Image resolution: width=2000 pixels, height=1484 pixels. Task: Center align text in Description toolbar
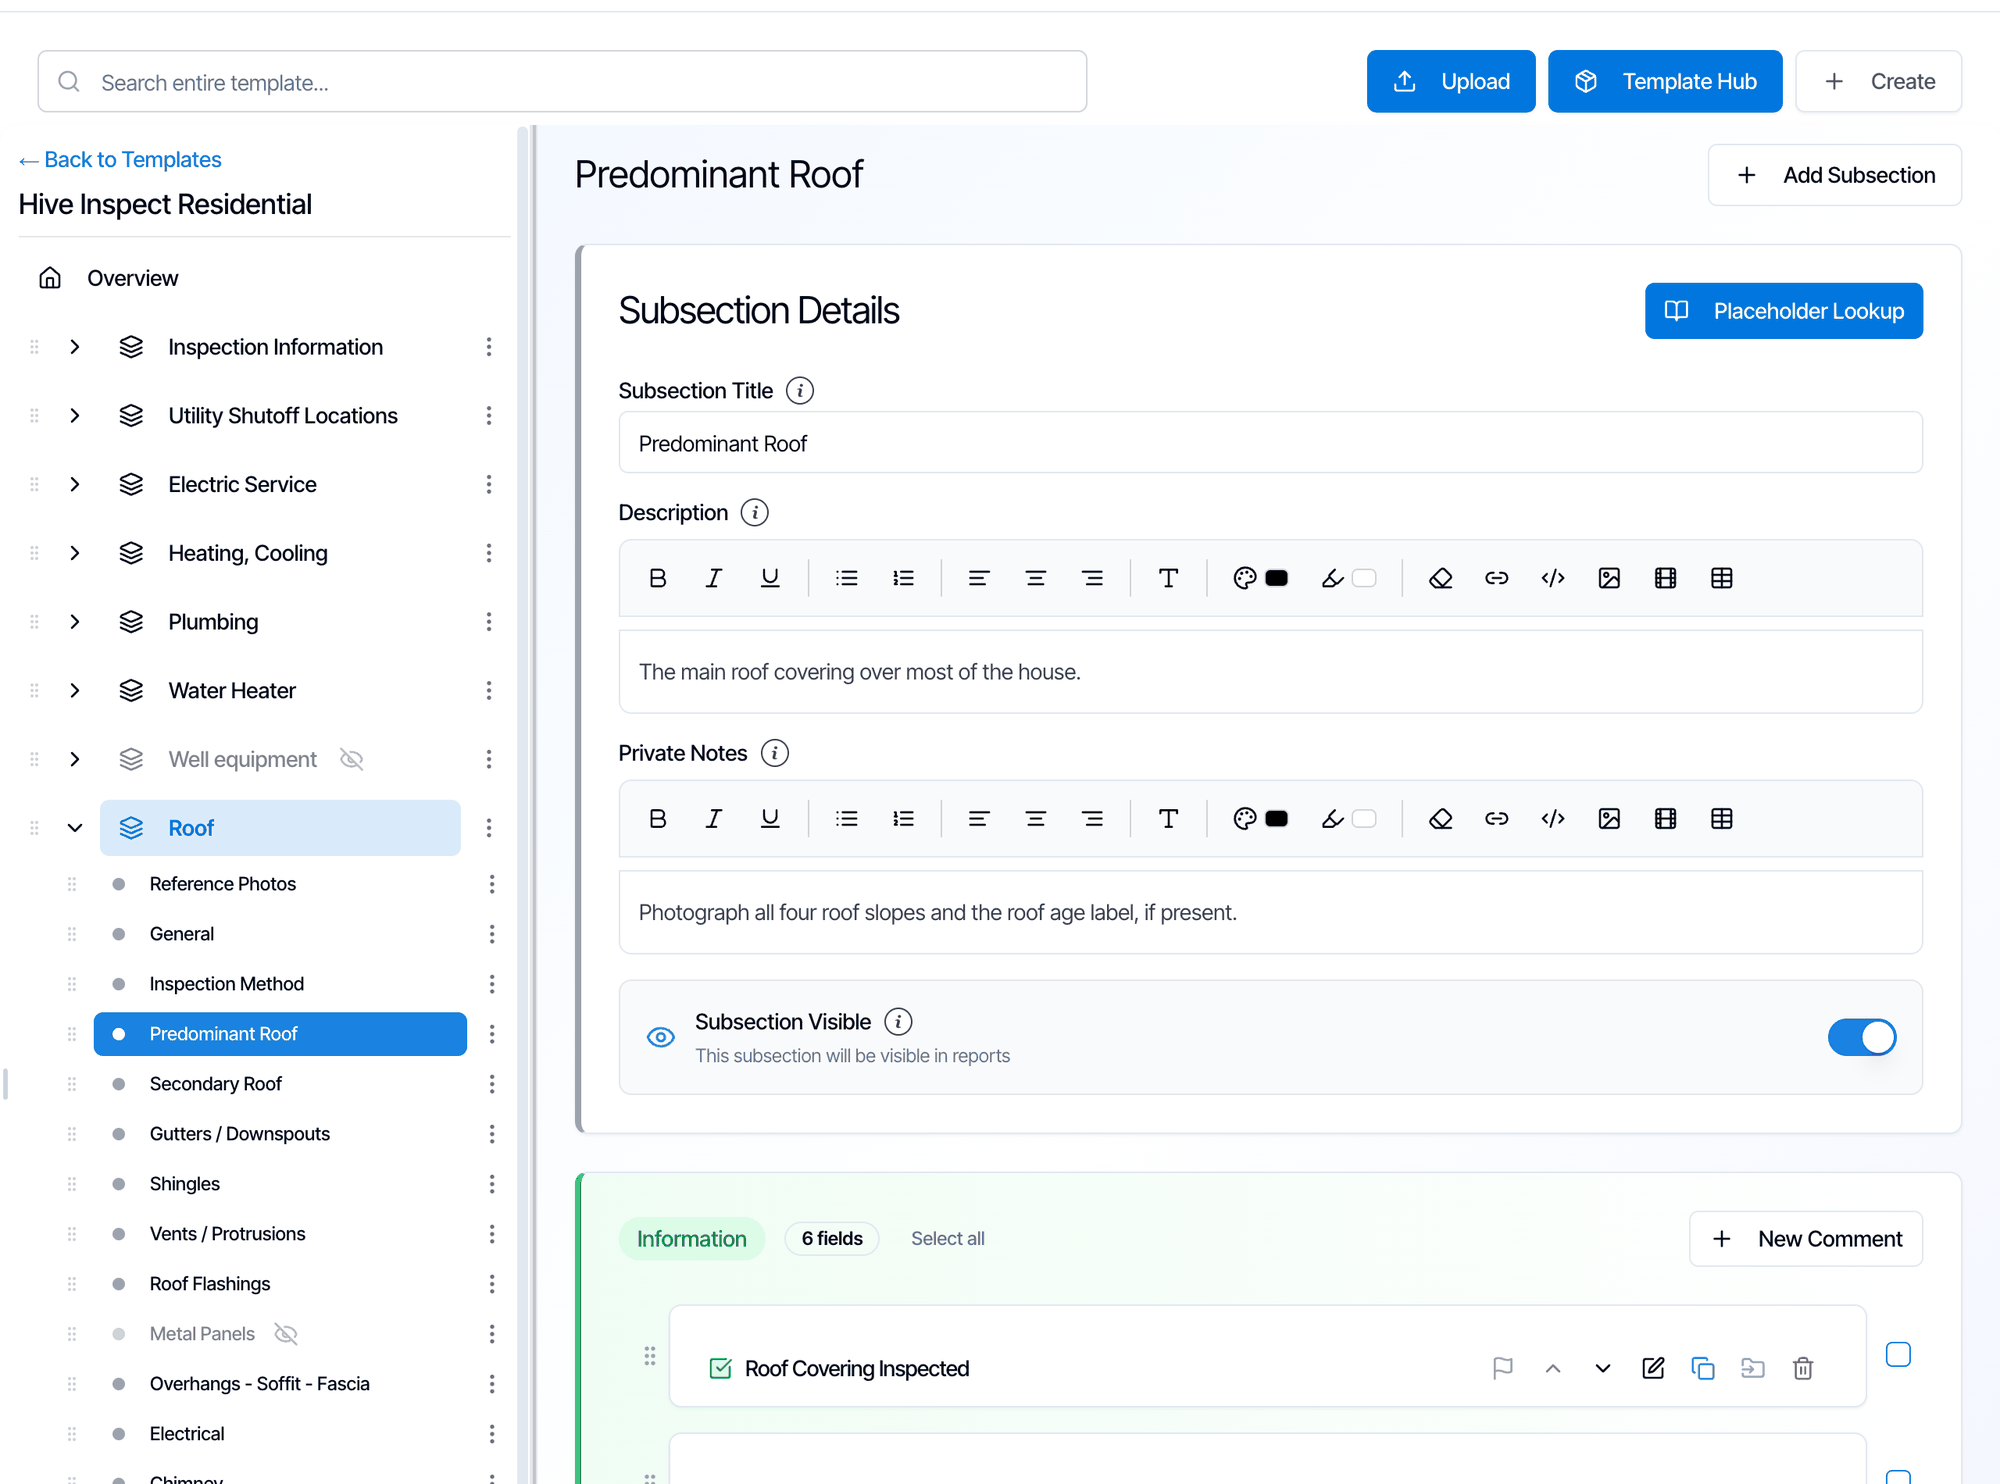point(1035,578)
